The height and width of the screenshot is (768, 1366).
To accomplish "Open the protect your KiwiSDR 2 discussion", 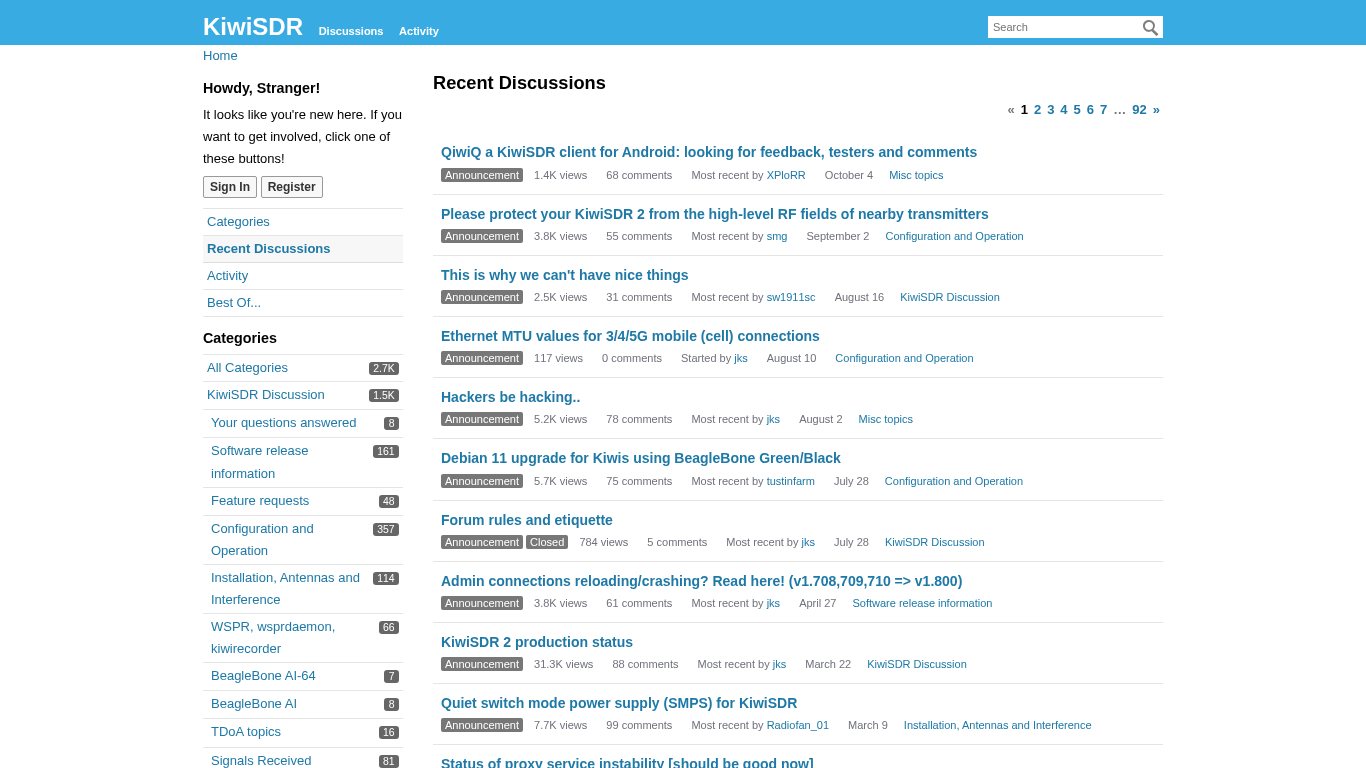I will coord(715,214).
